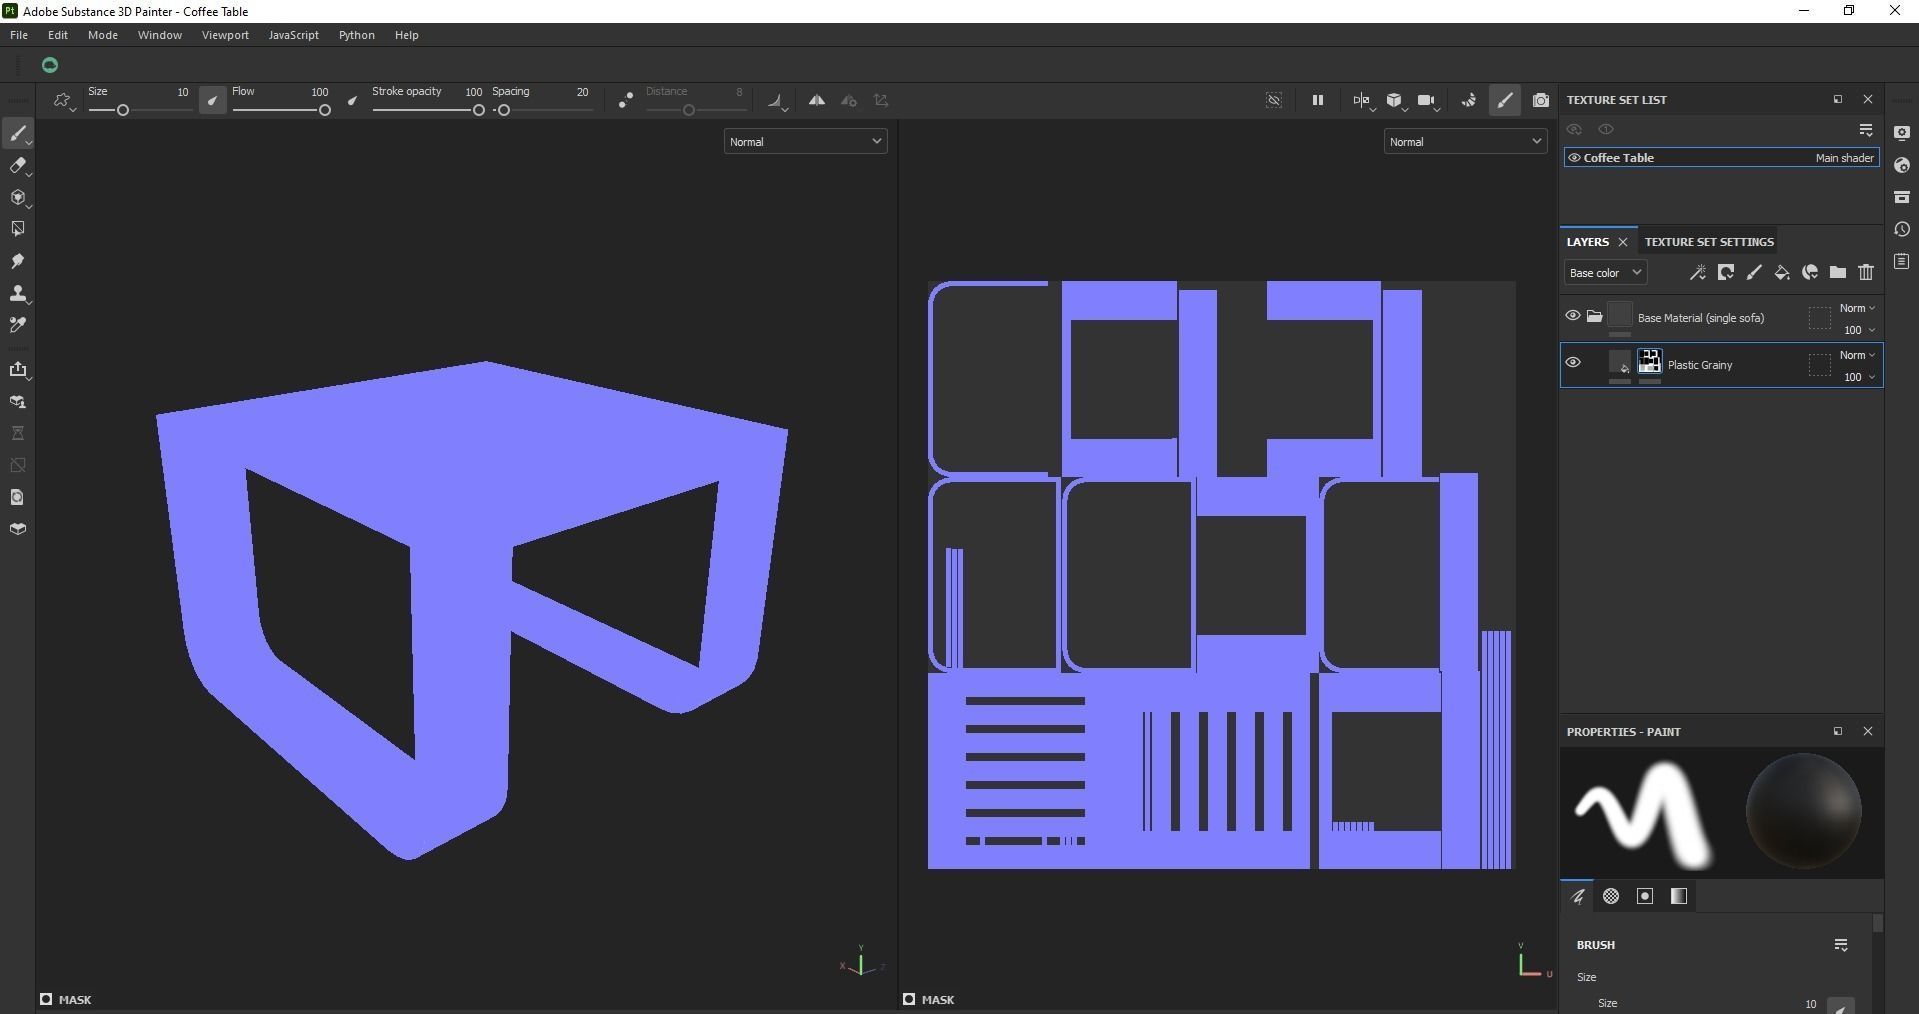Select the Smudge tool
This screenshot has width=1919, height=1014.
(x=18, y=261)
